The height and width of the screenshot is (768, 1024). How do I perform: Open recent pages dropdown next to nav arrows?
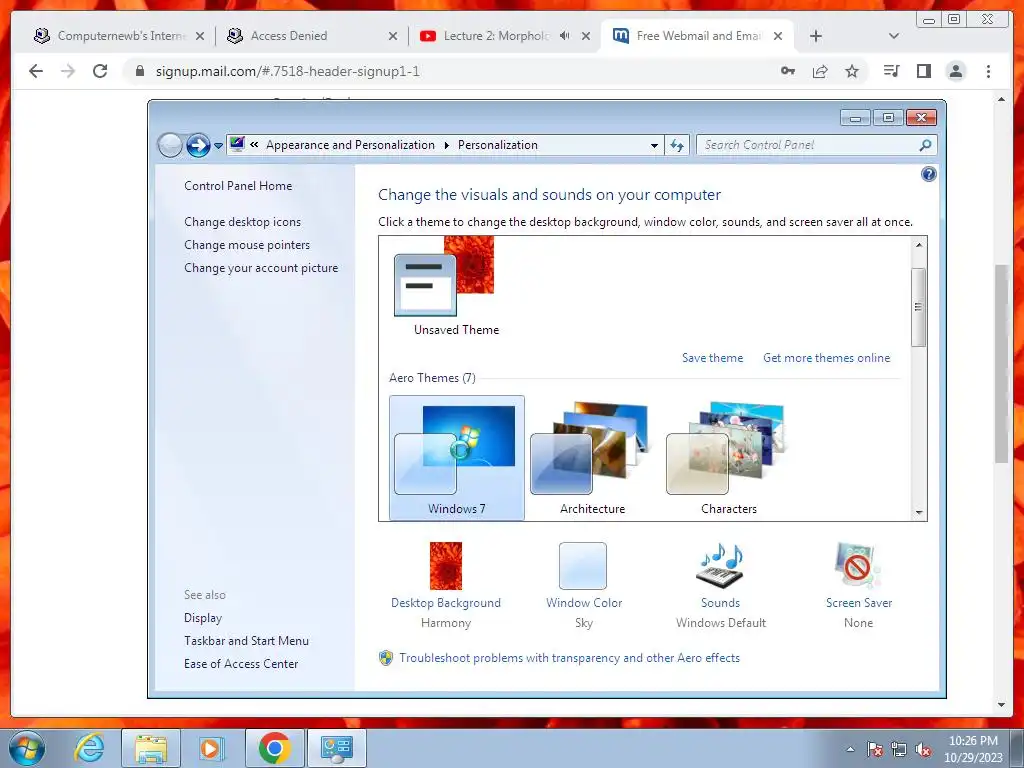(219, 146)
